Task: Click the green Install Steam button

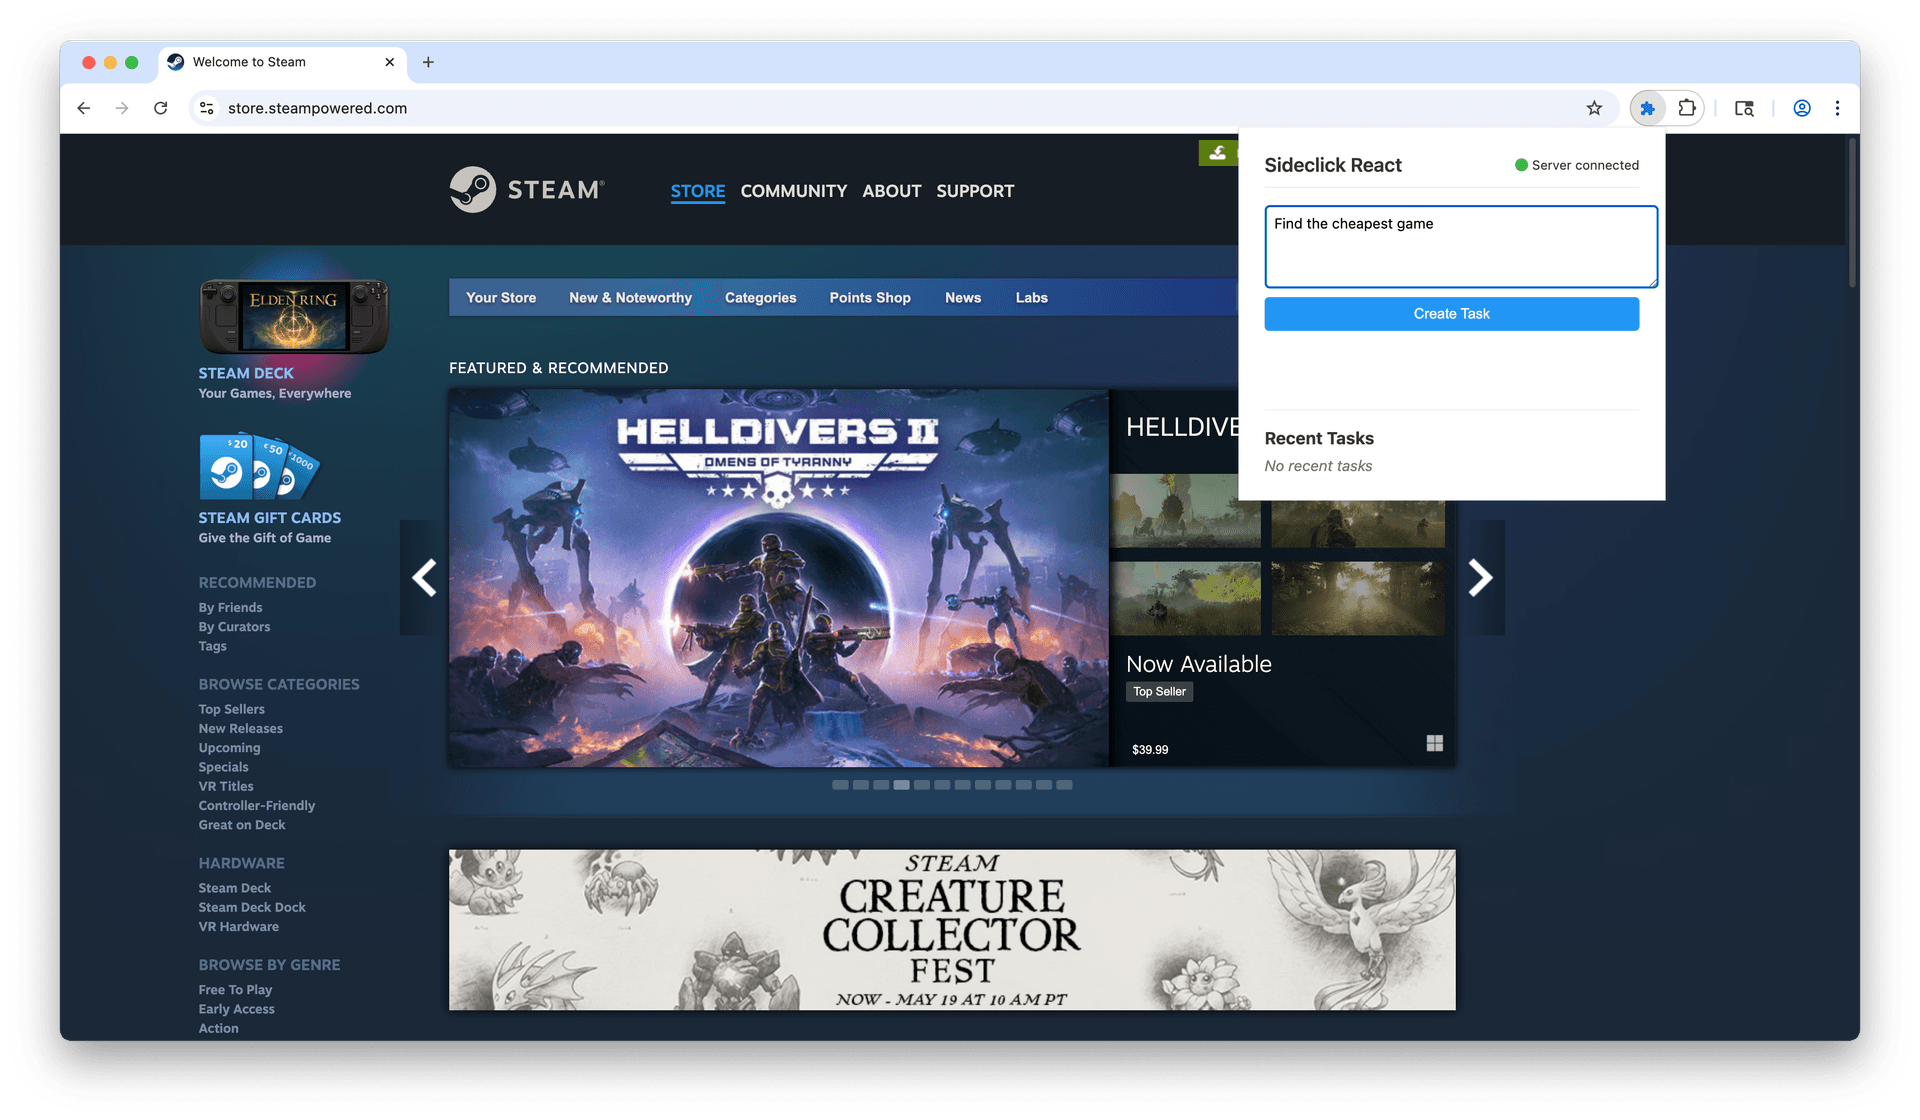Action: [1218, 153]
